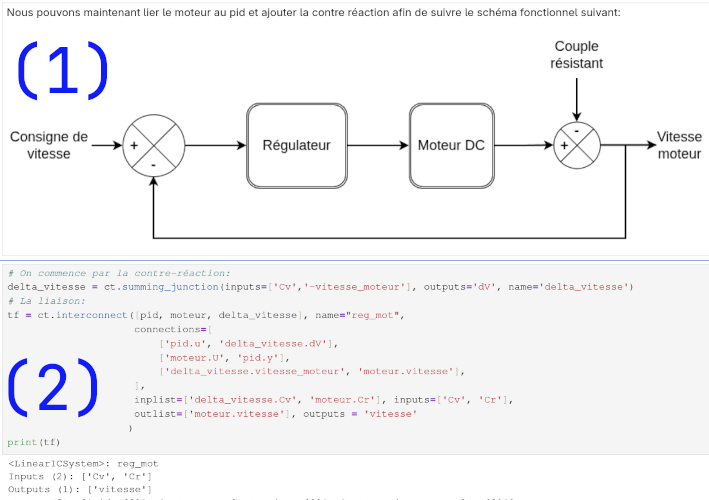Click the outputs='dV' argument
Screen dimensions: 709x500
(x=460, y=287)
